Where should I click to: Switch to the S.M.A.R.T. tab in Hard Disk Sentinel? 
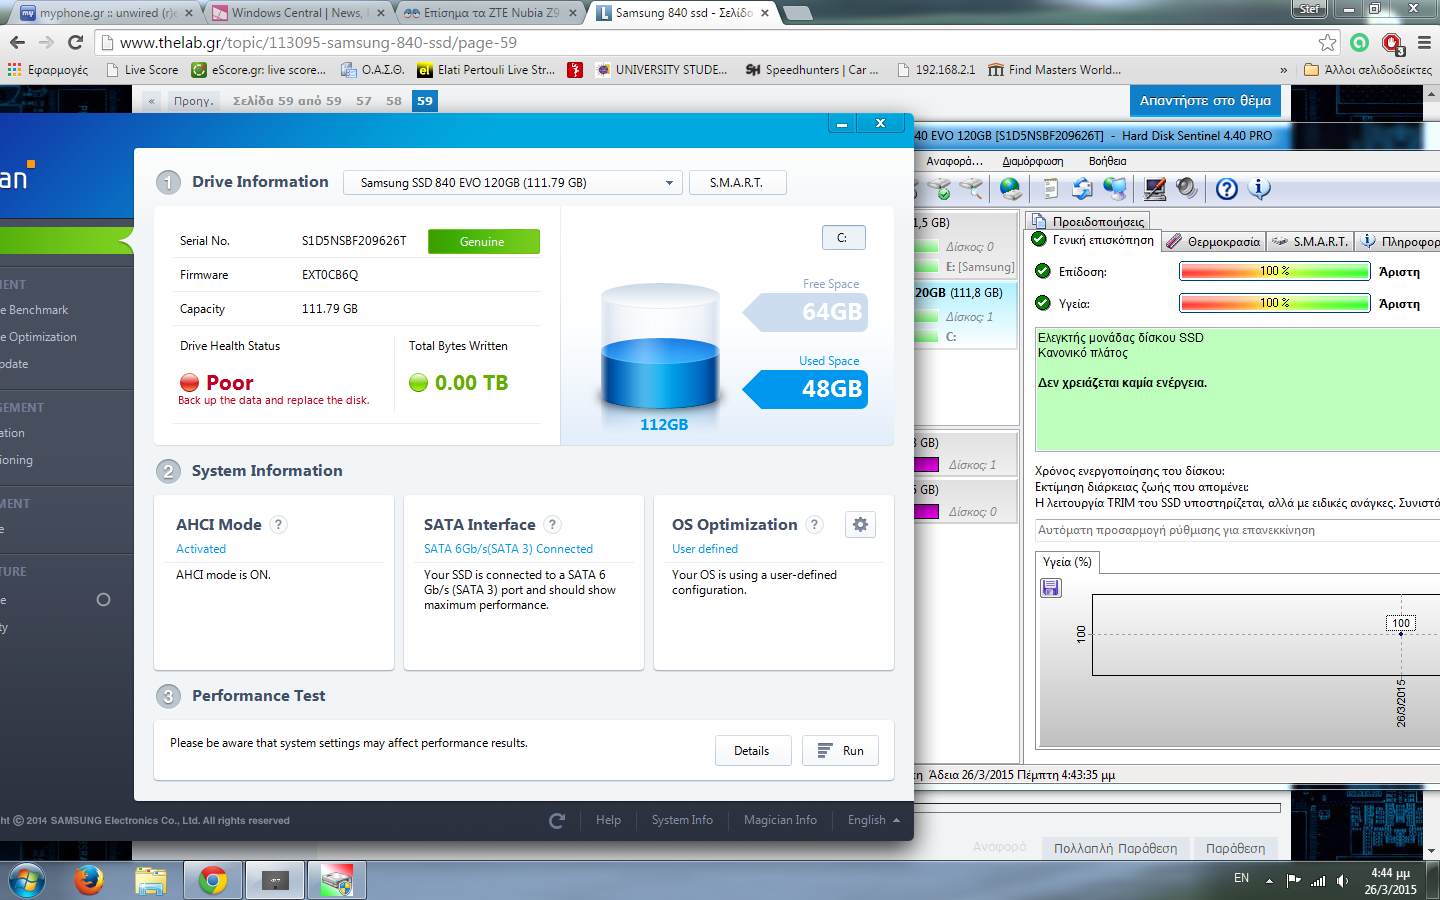[1310, 241]
